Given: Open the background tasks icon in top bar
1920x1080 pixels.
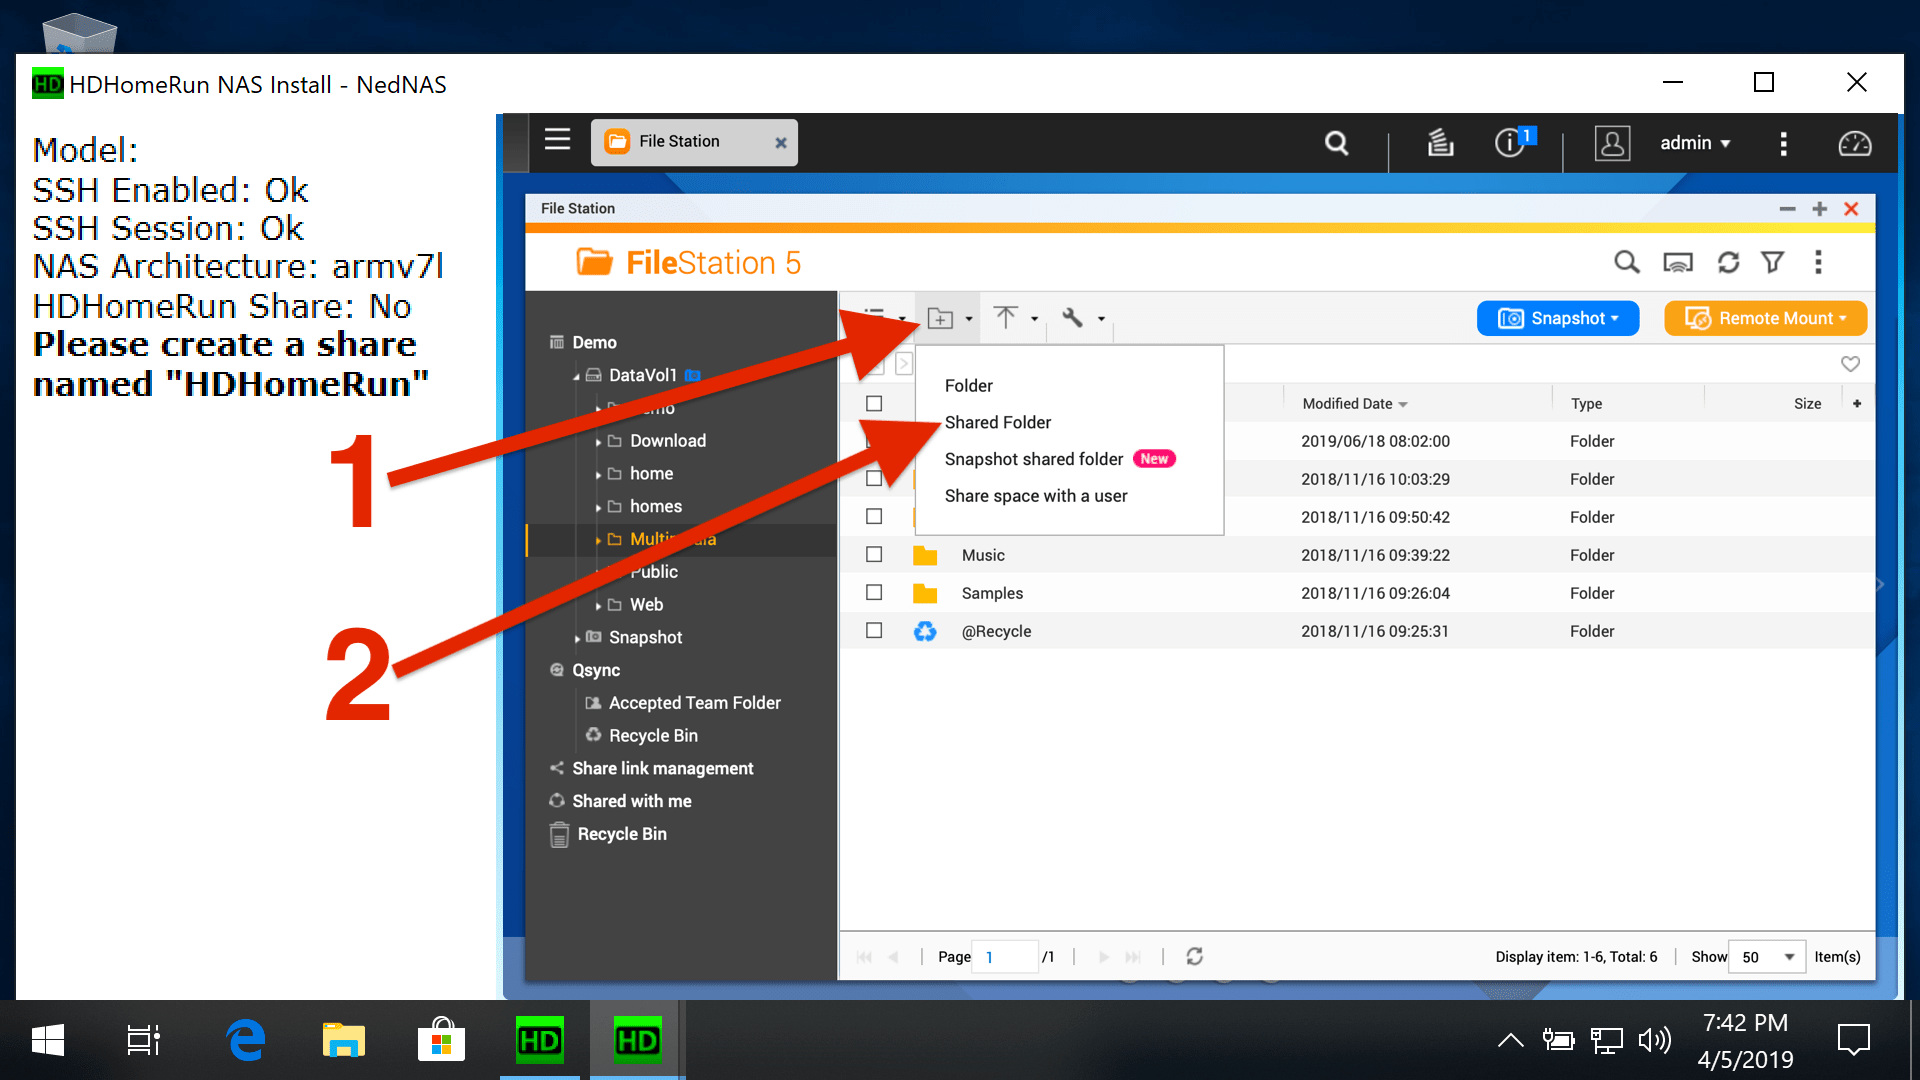Looking at the screenshot, I should tap(1440, 143).
